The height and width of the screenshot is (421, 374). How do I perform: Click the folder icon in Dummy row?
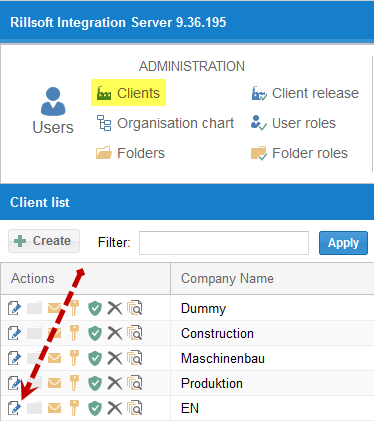[34, 308]
